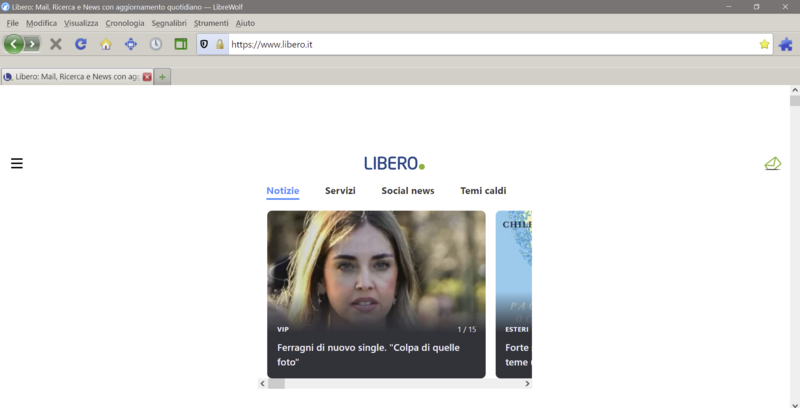Switch to the Social news tab
Viewport: 800px width, 408px height.
tap(408, 191)
